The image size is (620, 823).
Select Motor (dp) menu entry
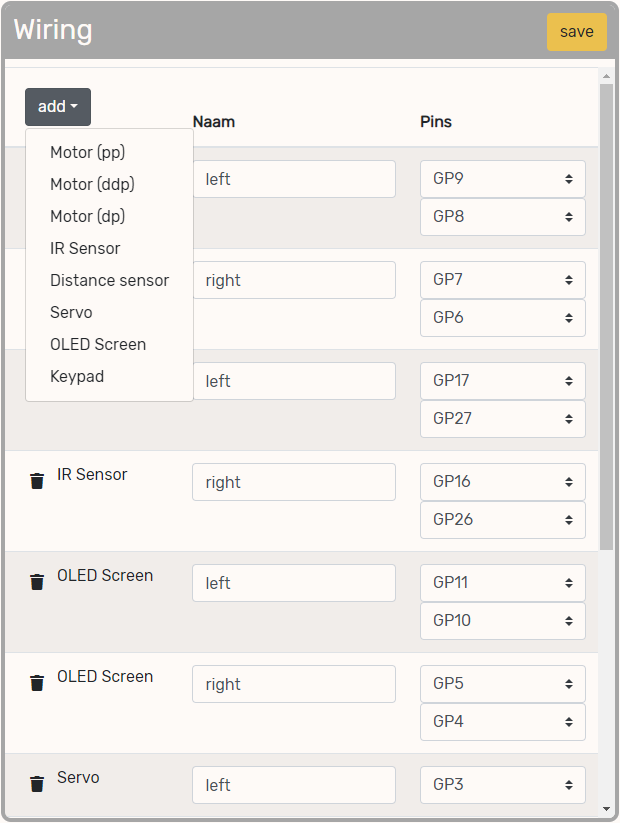pos(87,216)
